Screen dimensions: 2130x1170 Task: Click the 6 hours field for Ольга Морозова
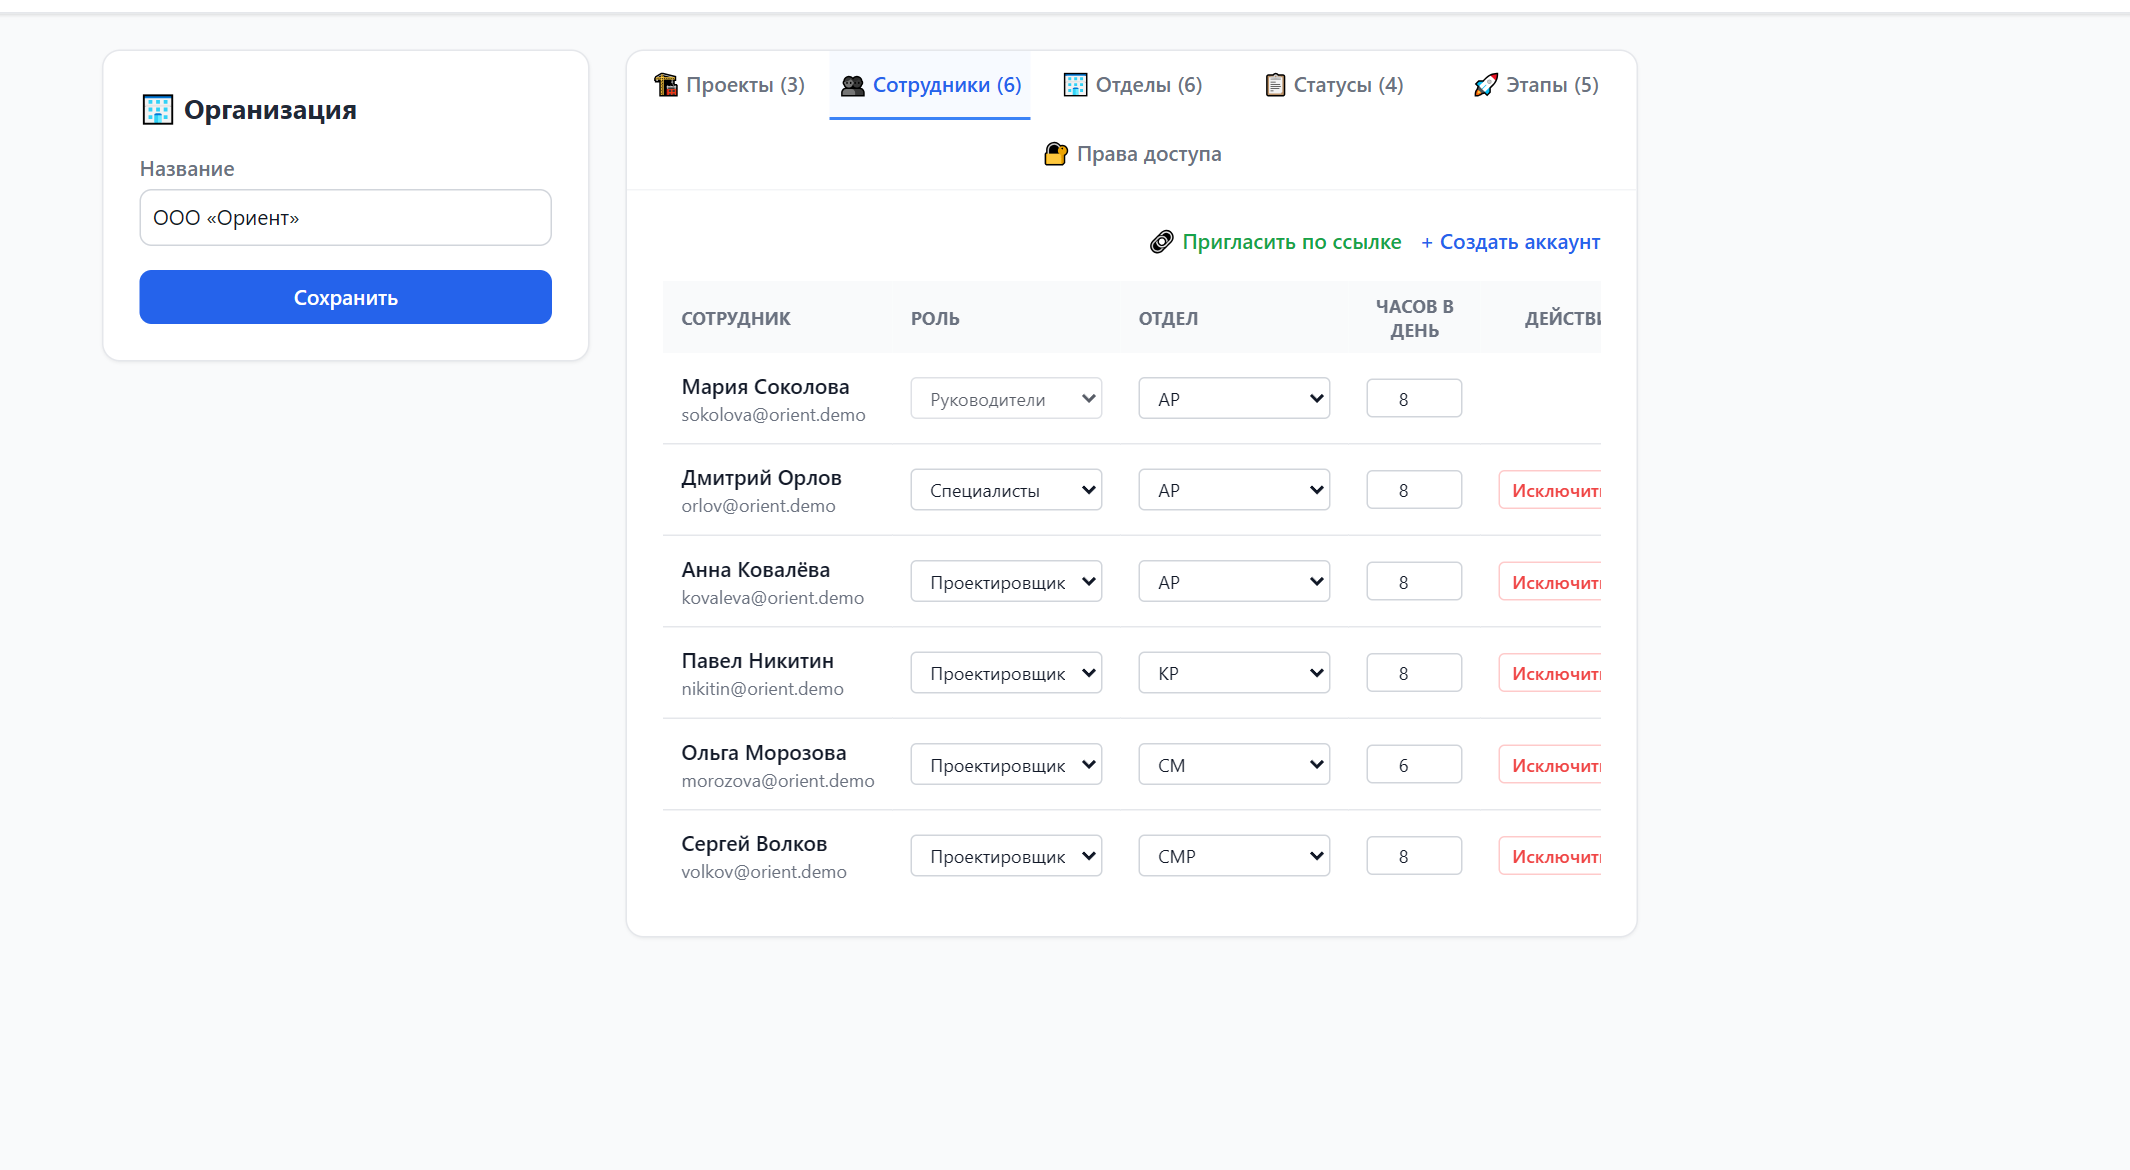tap(1414, 765)
